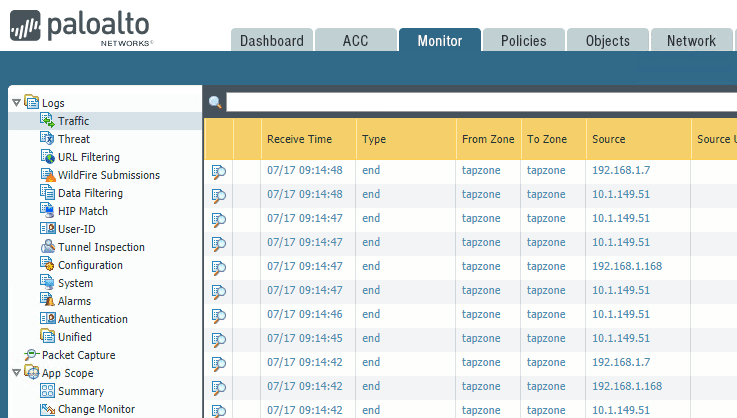Open the Policies tab
Viewport: 737px width, 418px height.
pyautogui.click(x=524, y=40)
